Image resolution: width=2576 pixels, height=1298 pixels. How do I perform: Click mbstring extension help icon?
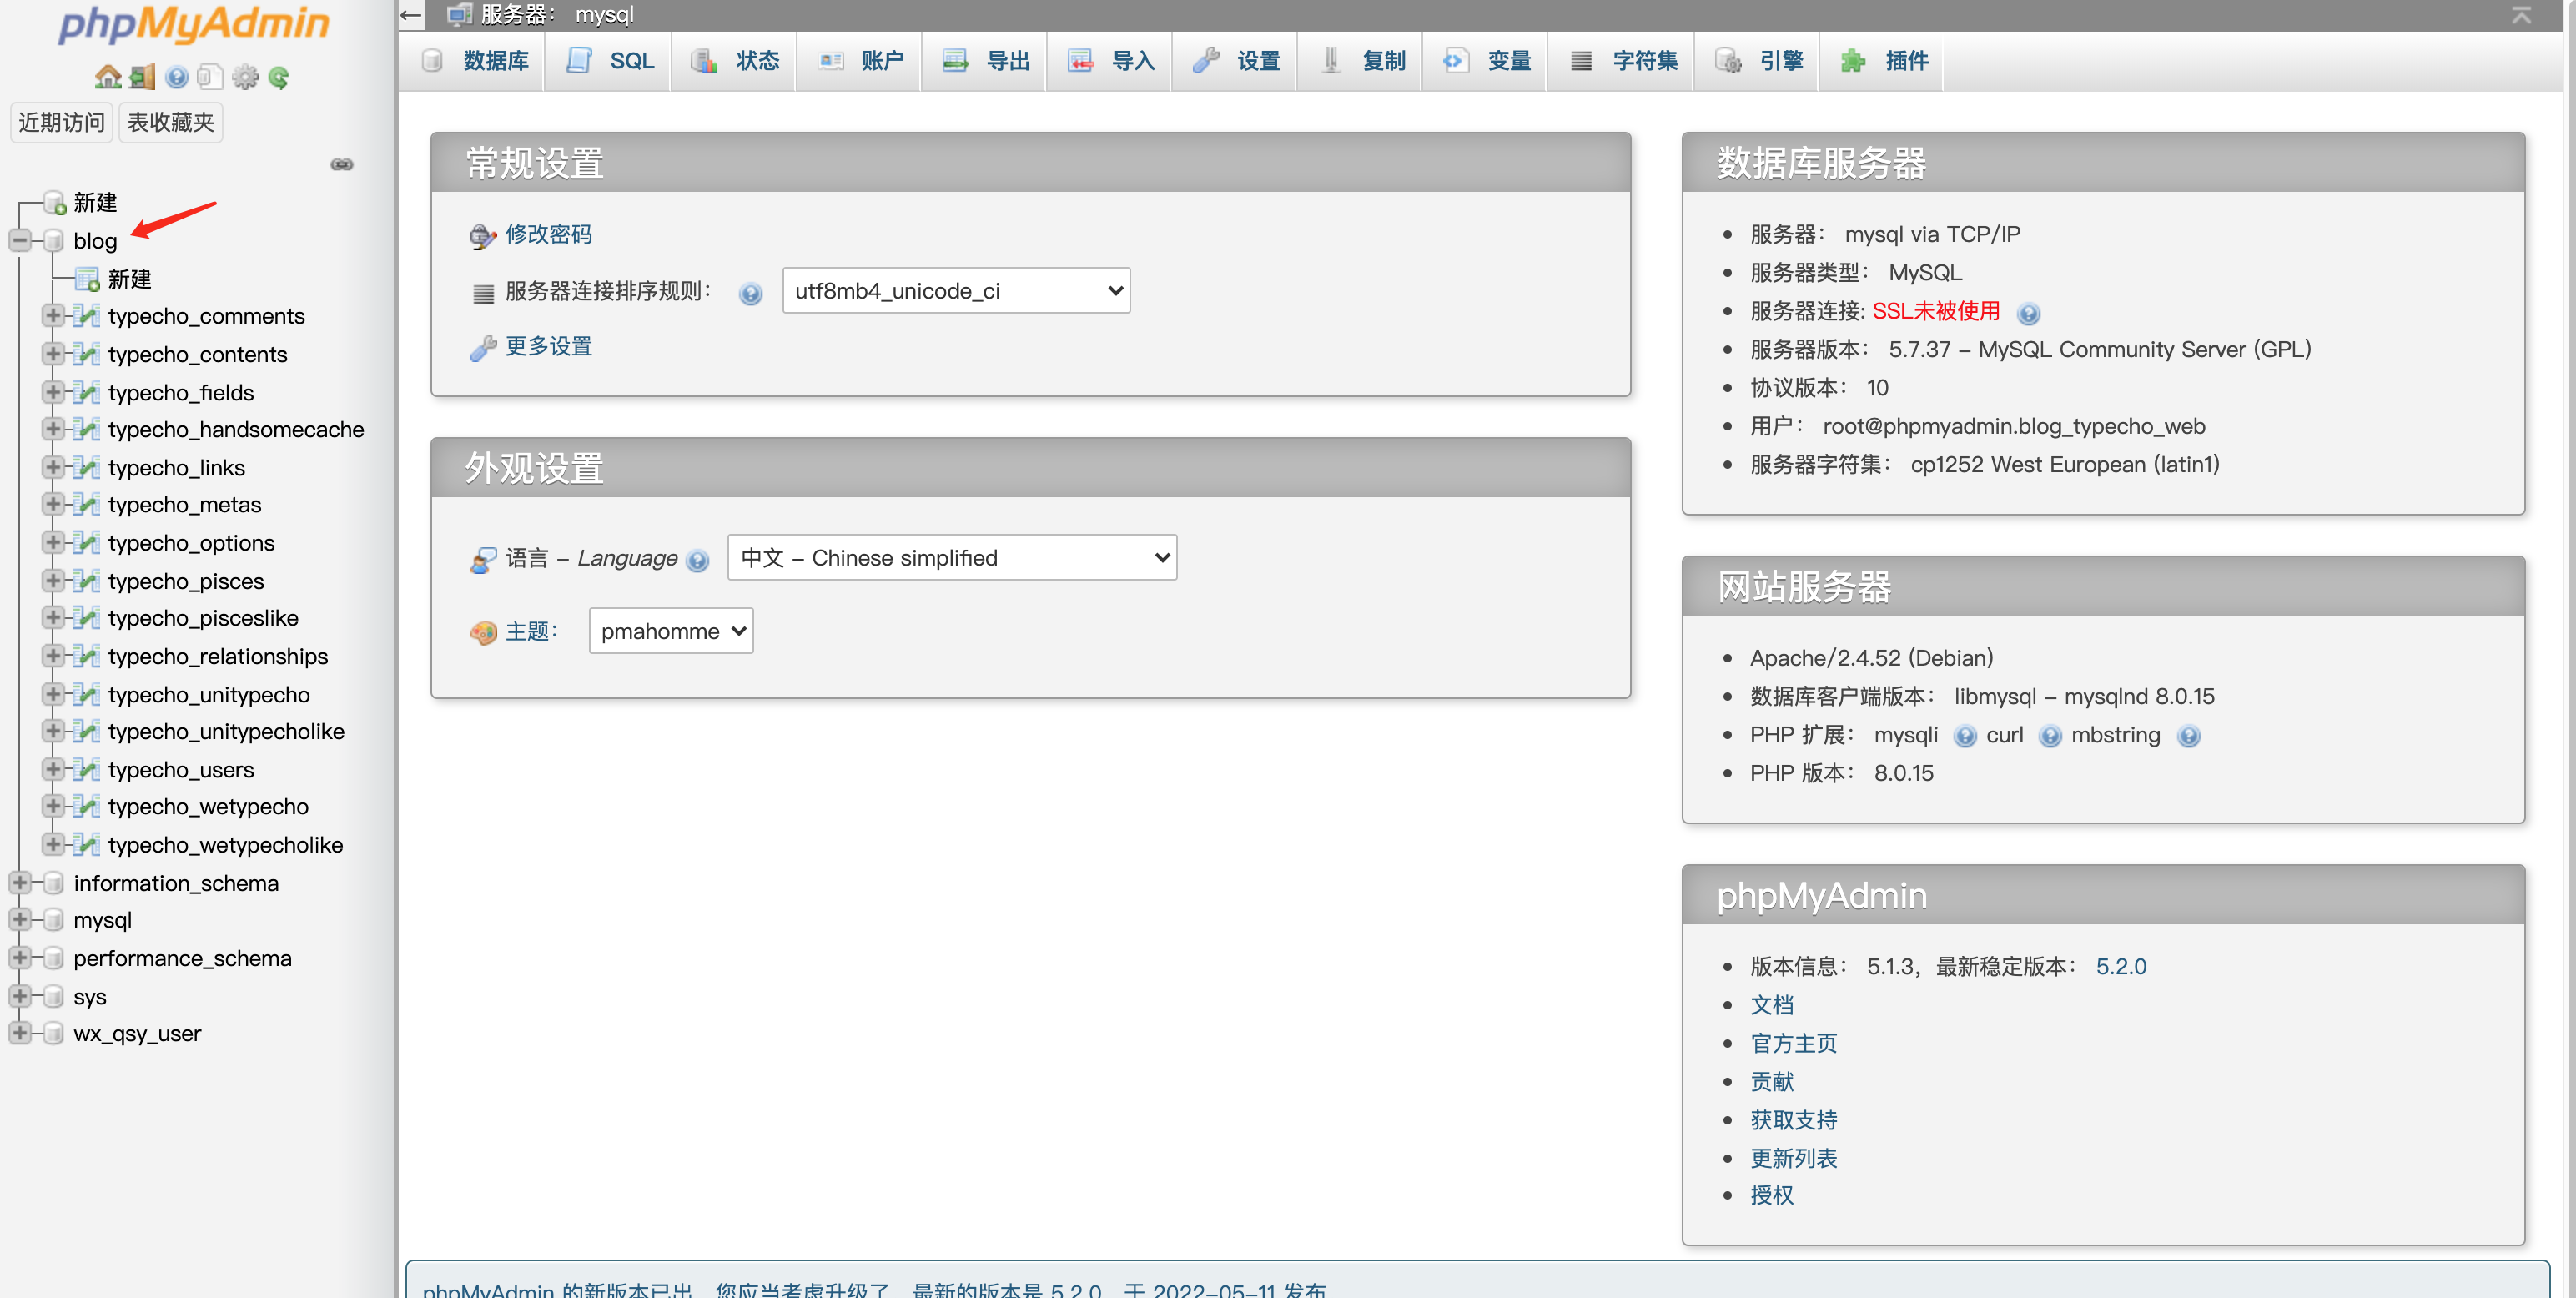2189,736
